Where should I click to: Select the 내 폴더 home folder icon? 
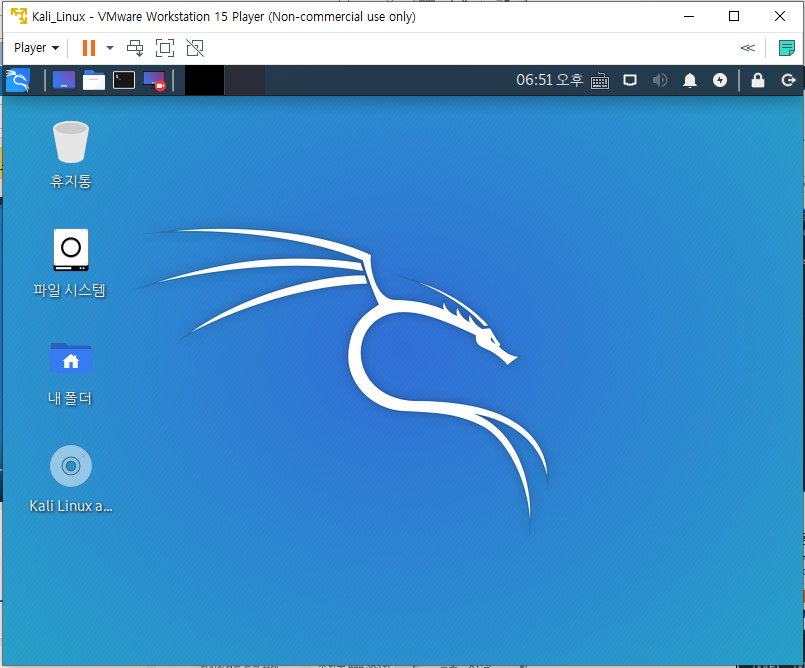70,373
